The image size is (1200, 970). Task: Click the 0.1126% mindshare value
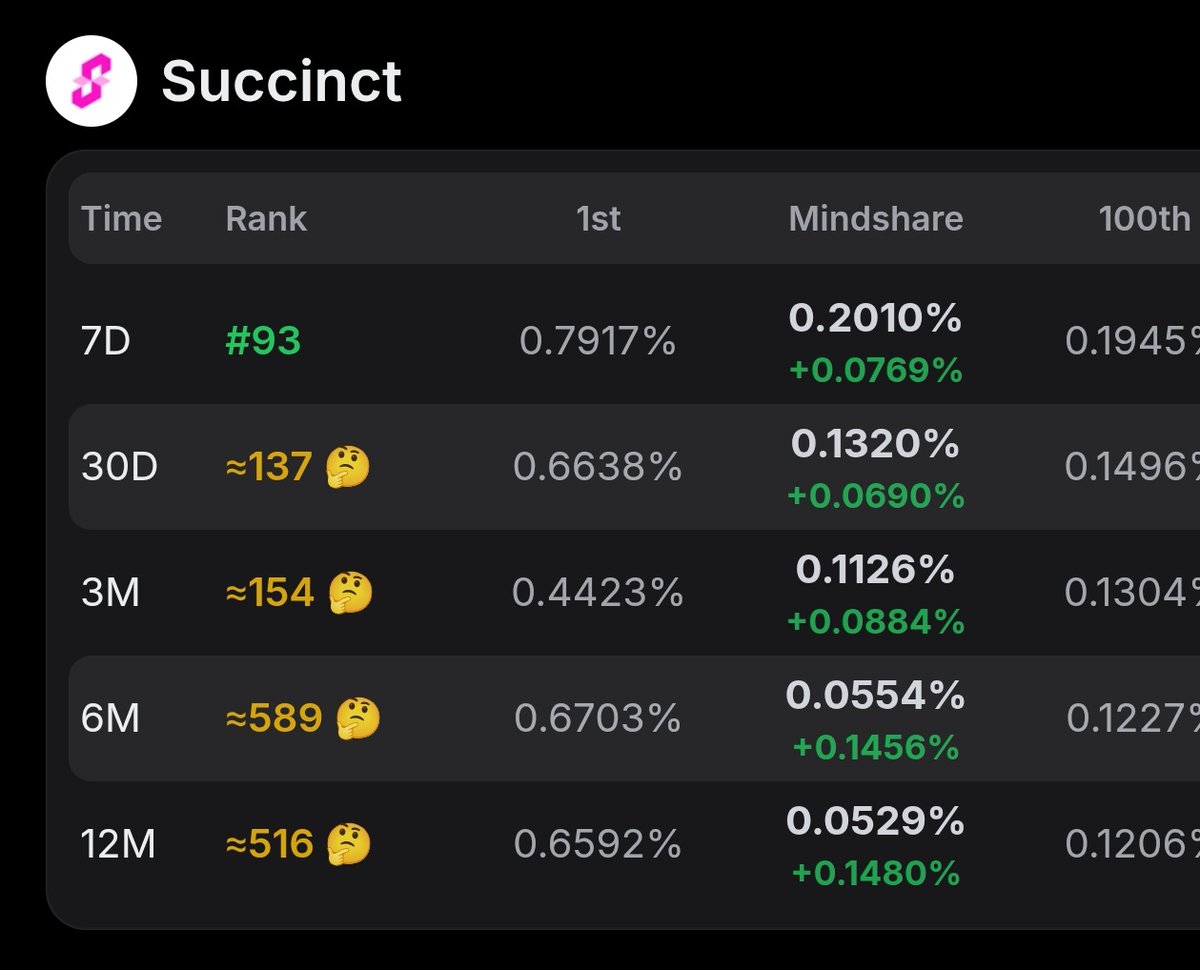click(876, 570)
